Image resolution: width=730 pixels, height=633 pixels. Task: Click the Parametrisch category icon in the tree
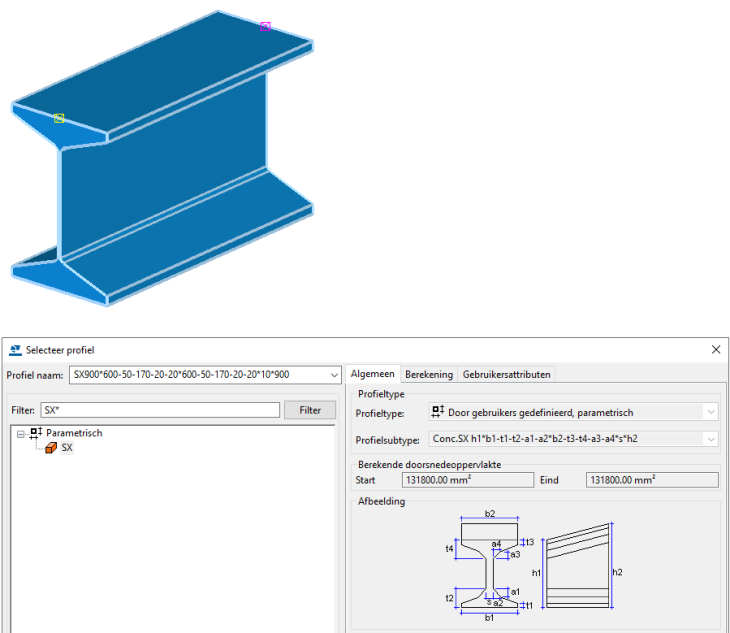click(x=36, y=433)
